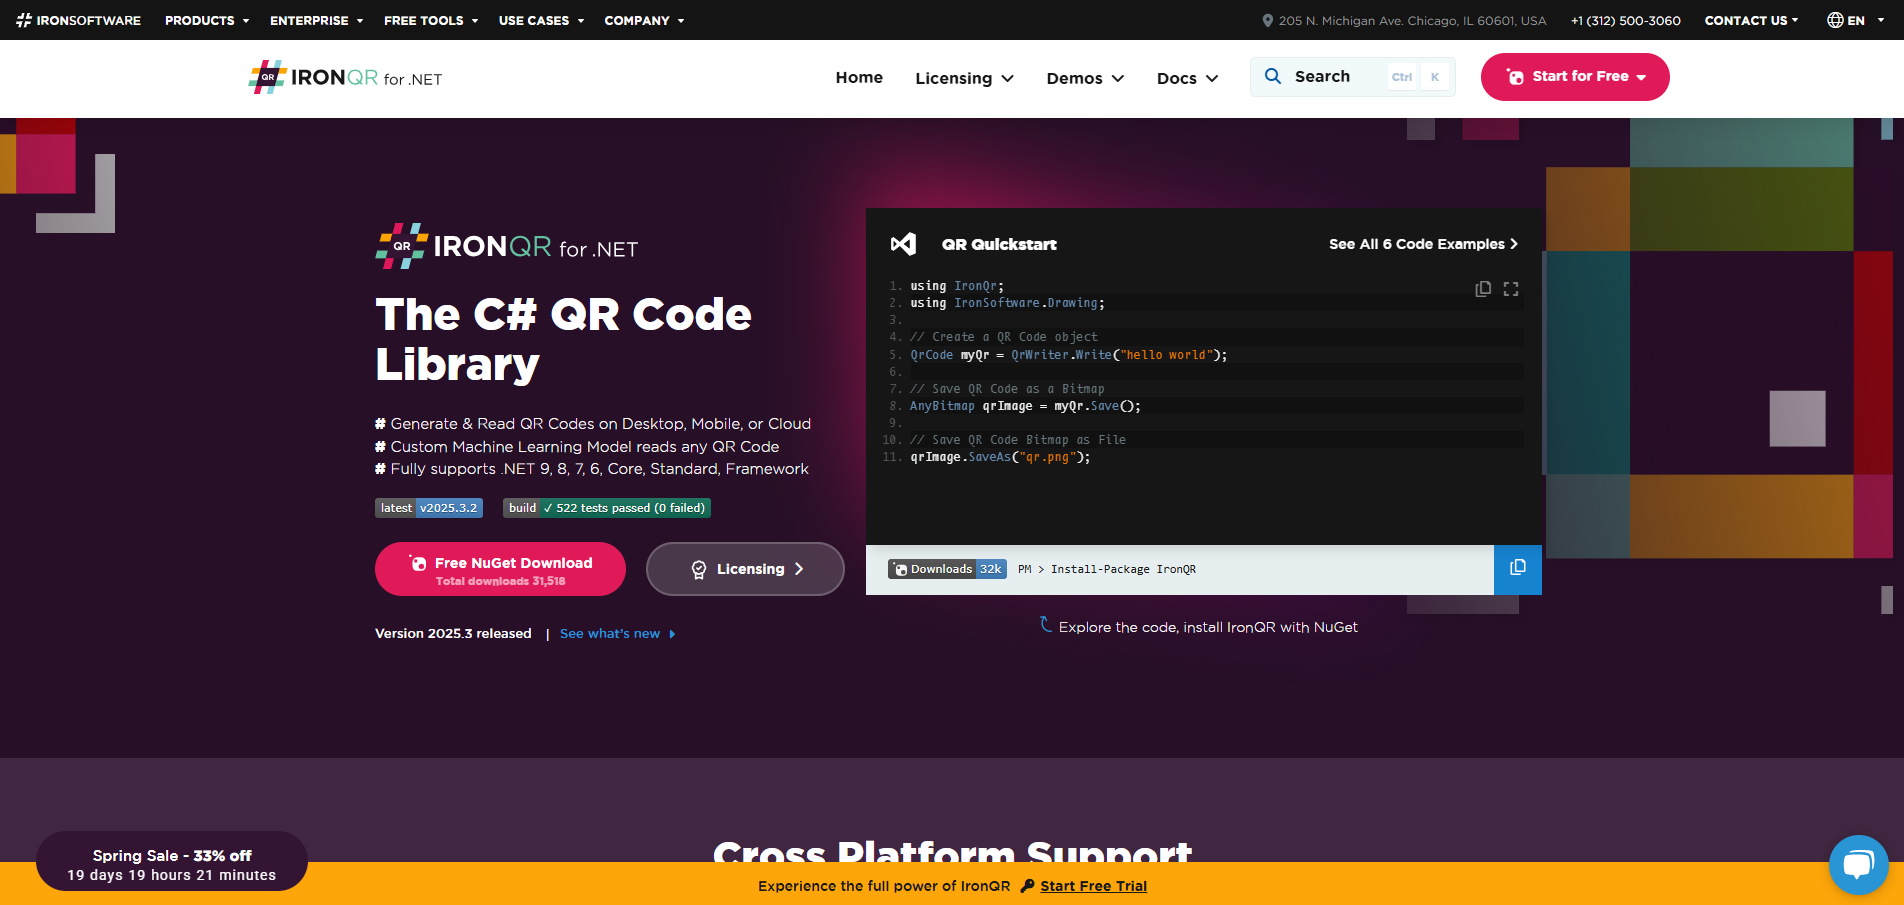Click the large IronQR hero logo

pos(506,246)
